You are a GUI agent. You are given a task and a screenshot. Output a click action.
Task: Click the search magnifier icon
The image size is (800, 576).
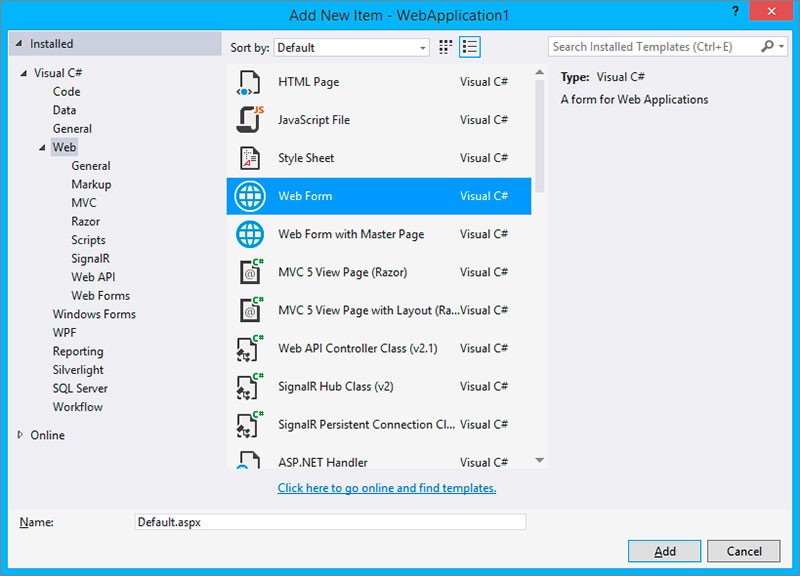click(767, 46)
